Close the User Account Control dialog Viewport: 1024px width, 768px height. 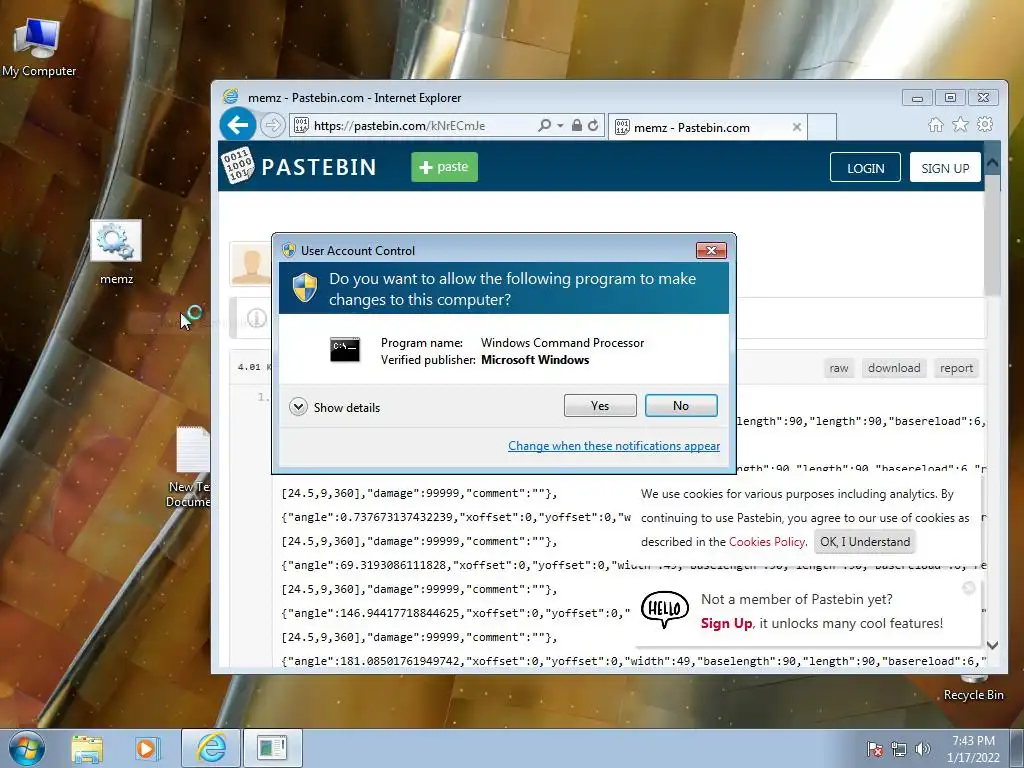click(711, 250)
